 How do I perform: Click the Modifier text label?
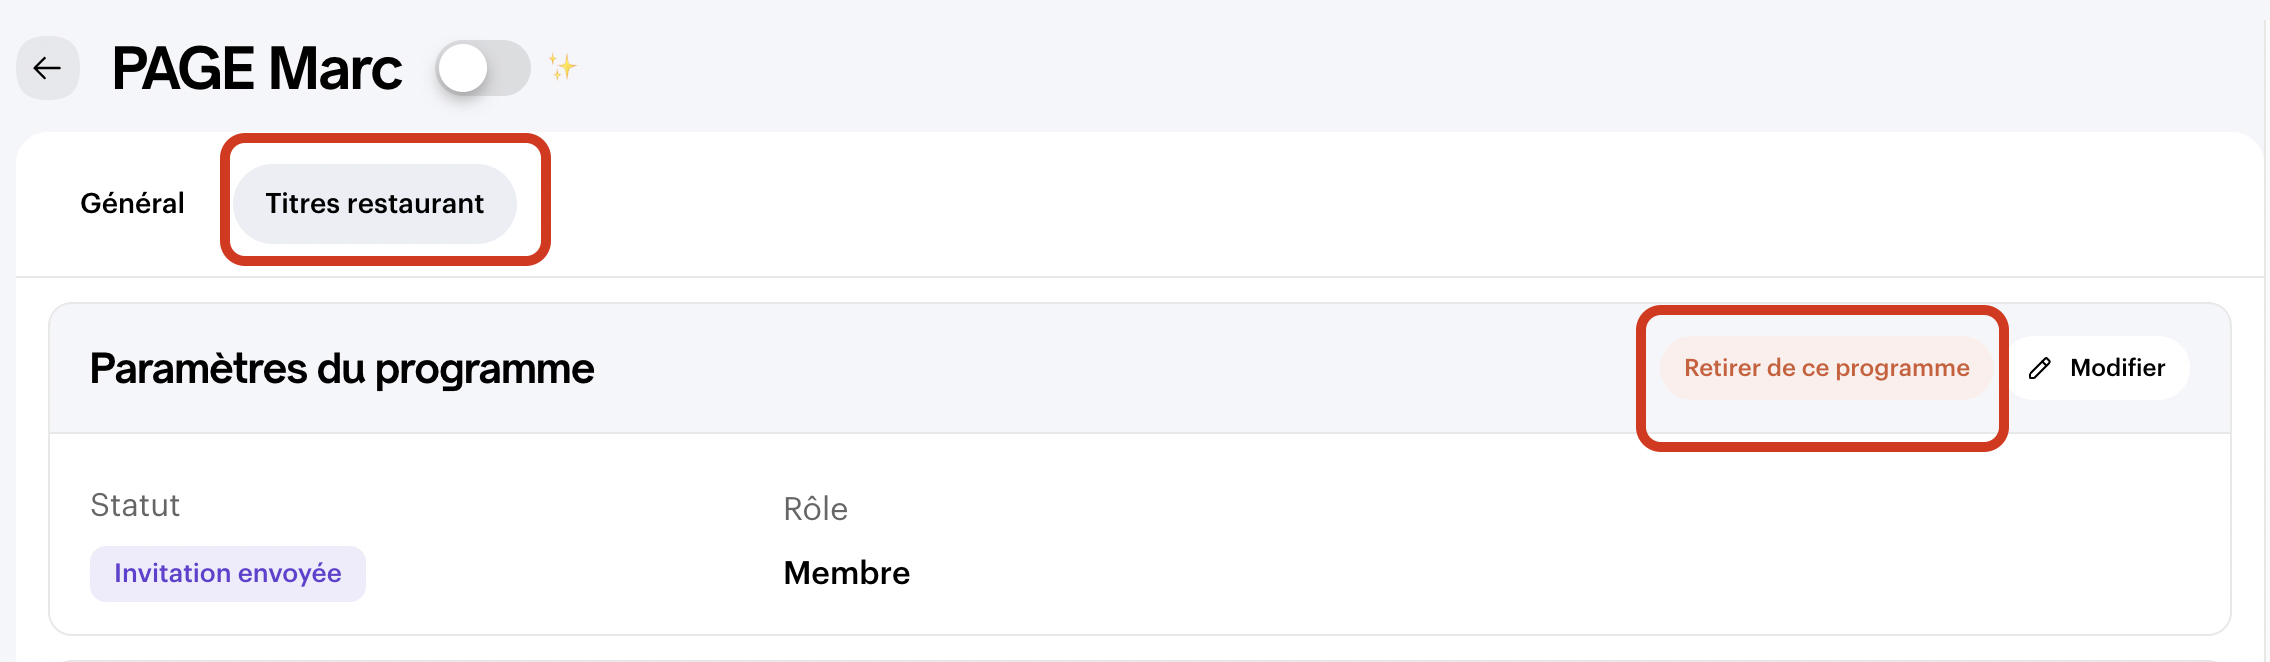click(x=2117, y=368)
